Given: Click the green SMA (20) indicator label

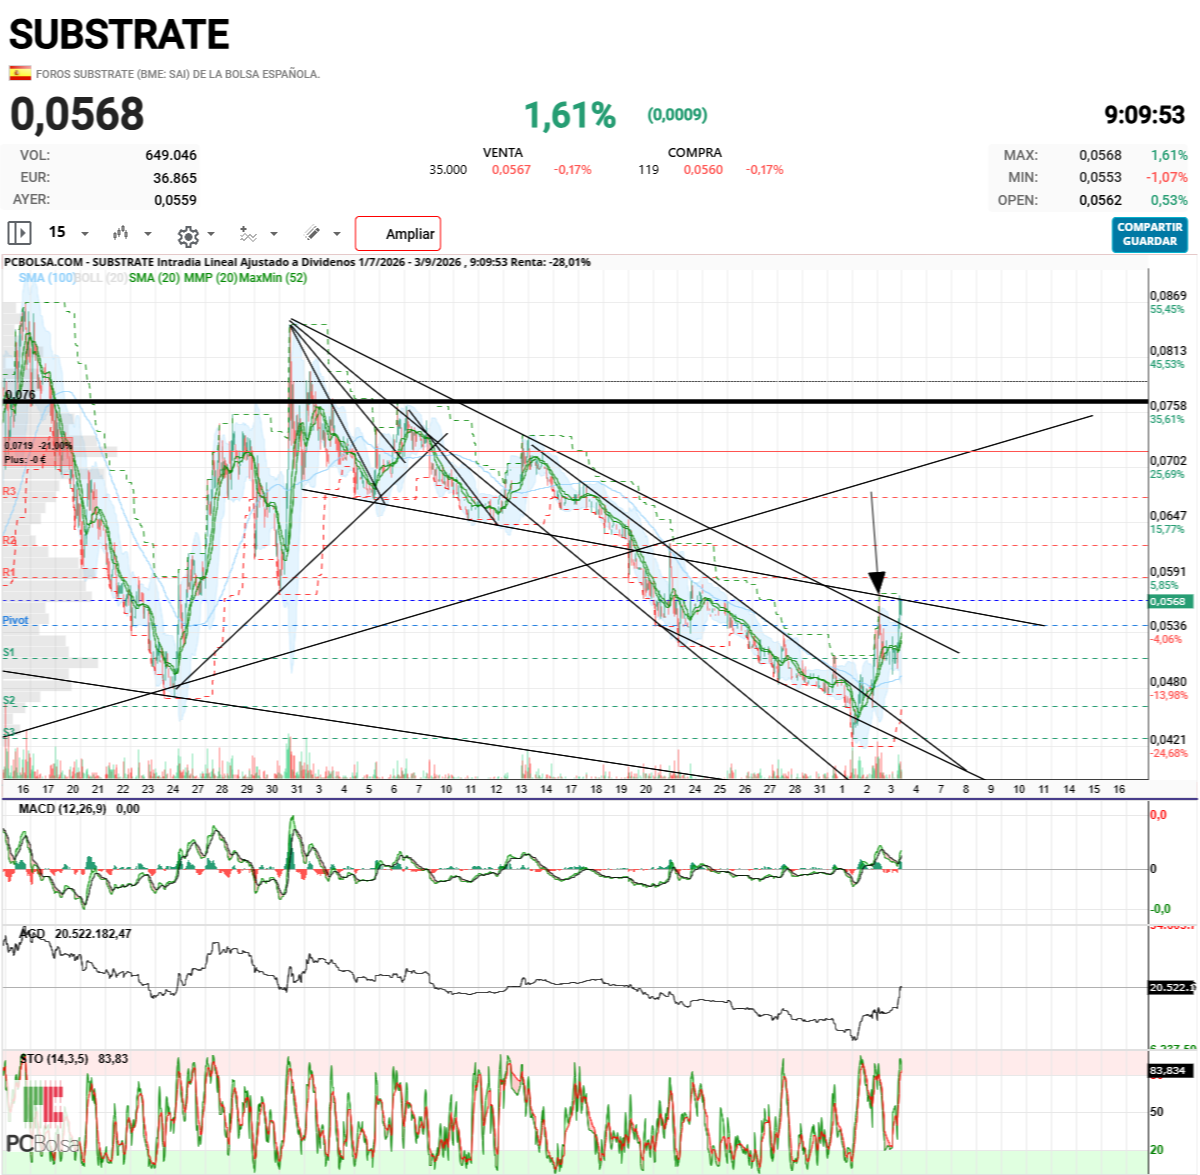Looking at the screenshot, I should (155, 277).
